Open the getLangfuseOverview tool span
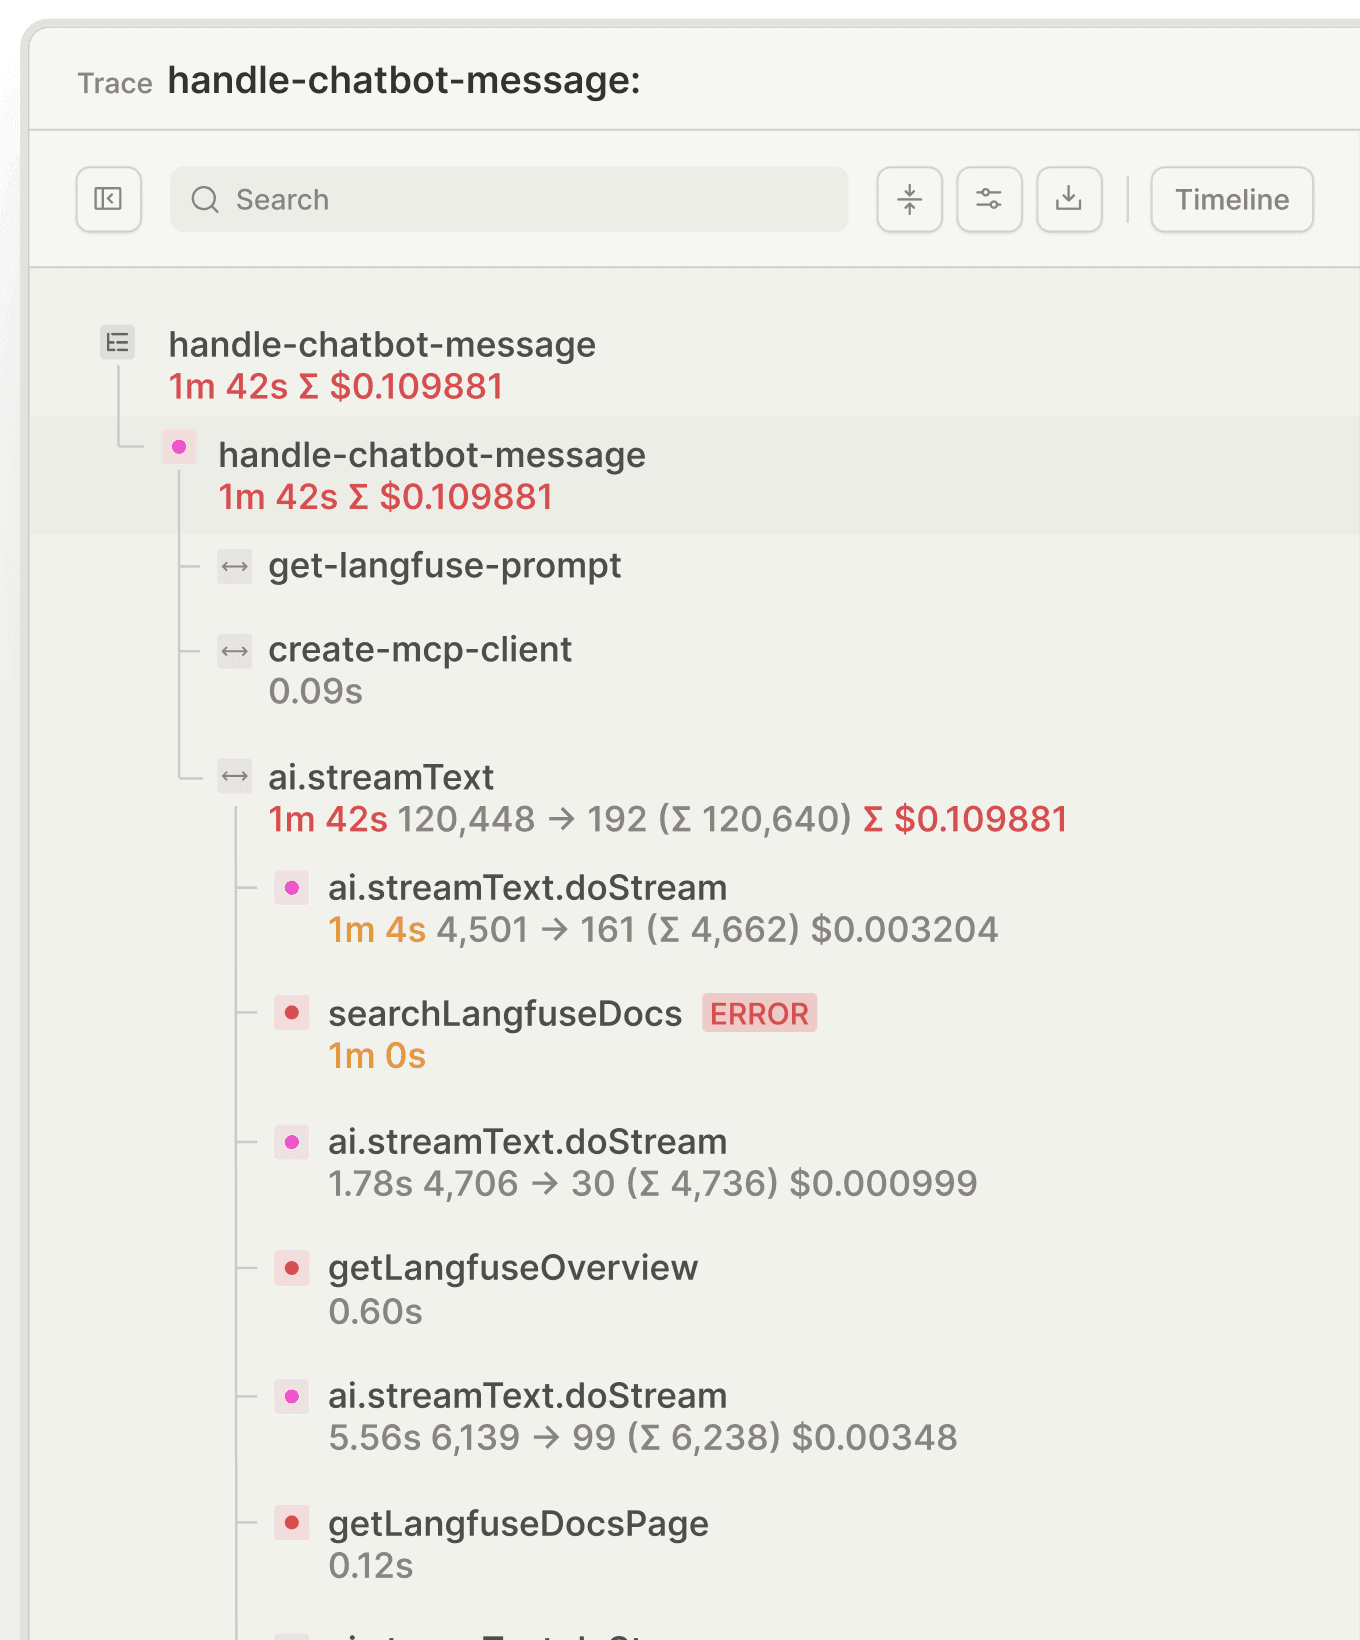Viewport: 1360px width, 1640px height. click(x=513, y=1268)
